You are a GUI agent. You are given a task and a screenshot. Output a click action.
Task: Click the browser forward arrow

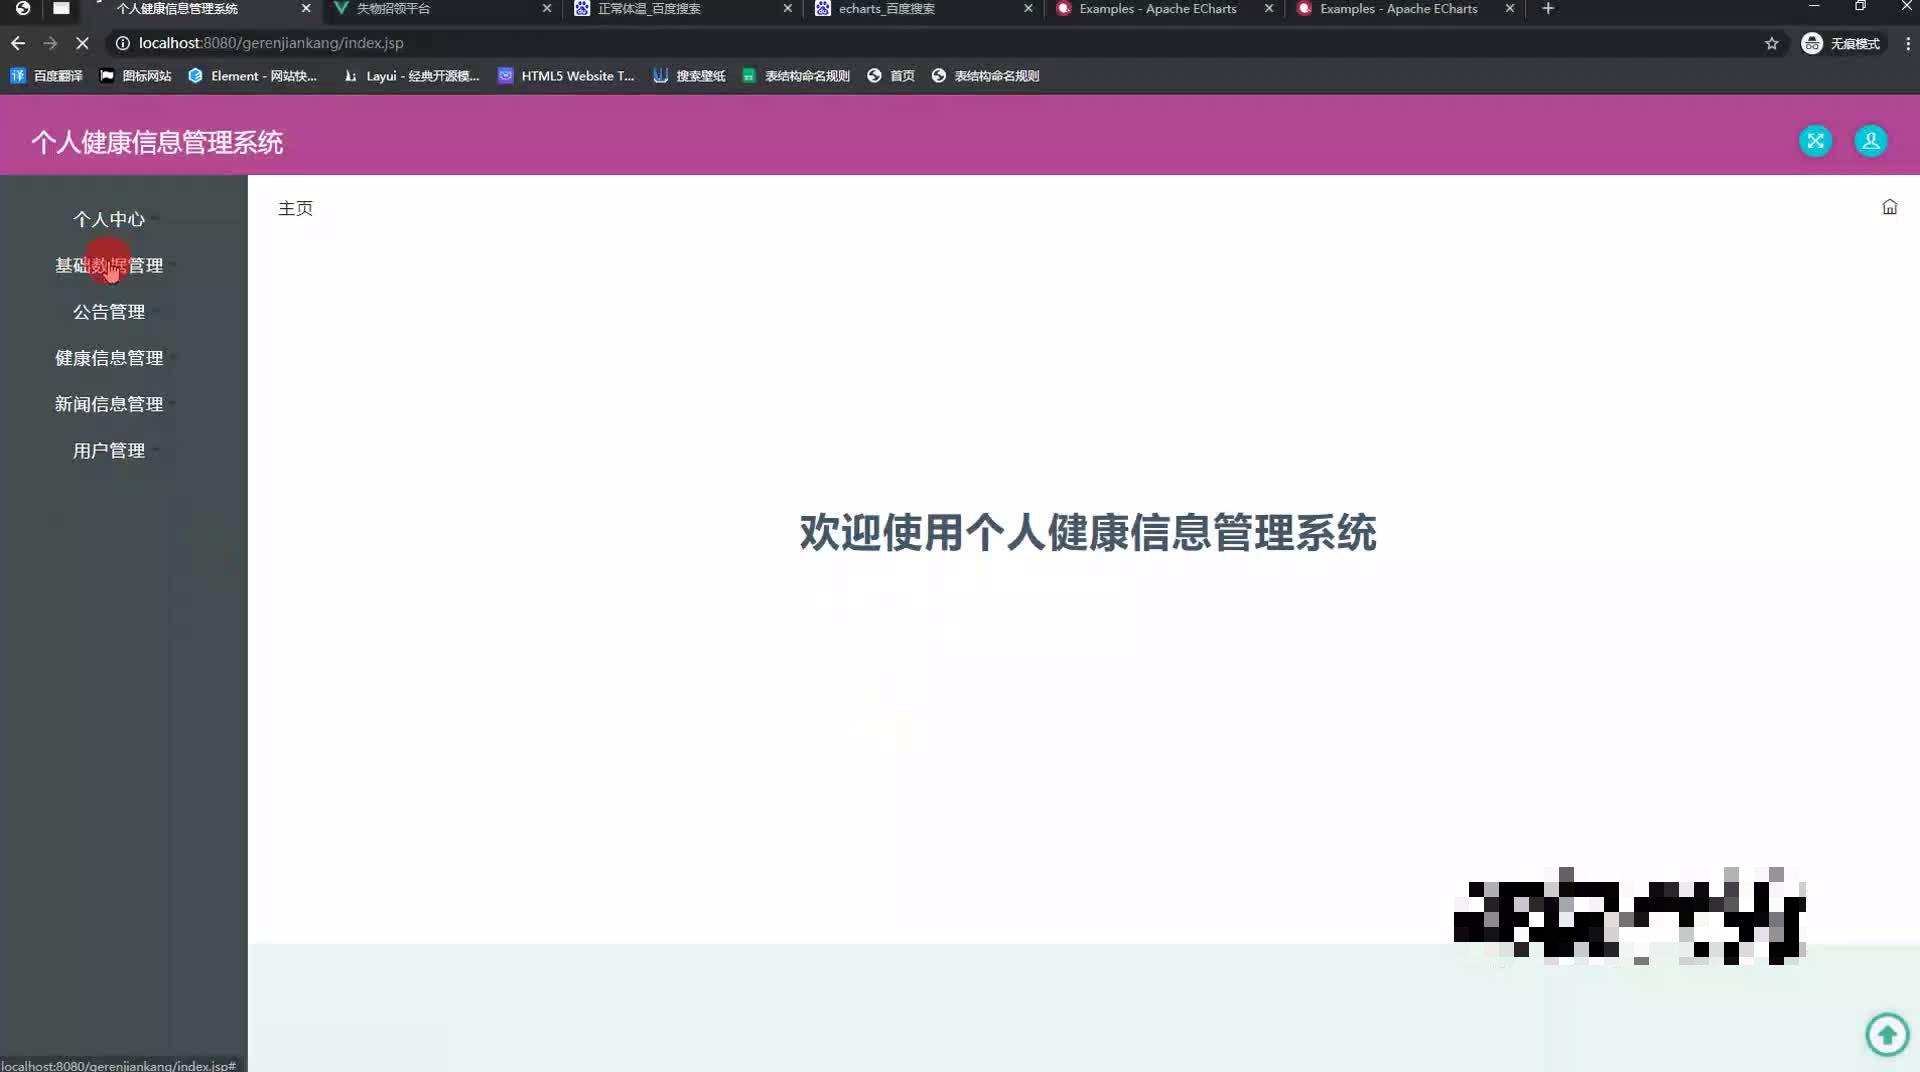(x=50, y=43)
